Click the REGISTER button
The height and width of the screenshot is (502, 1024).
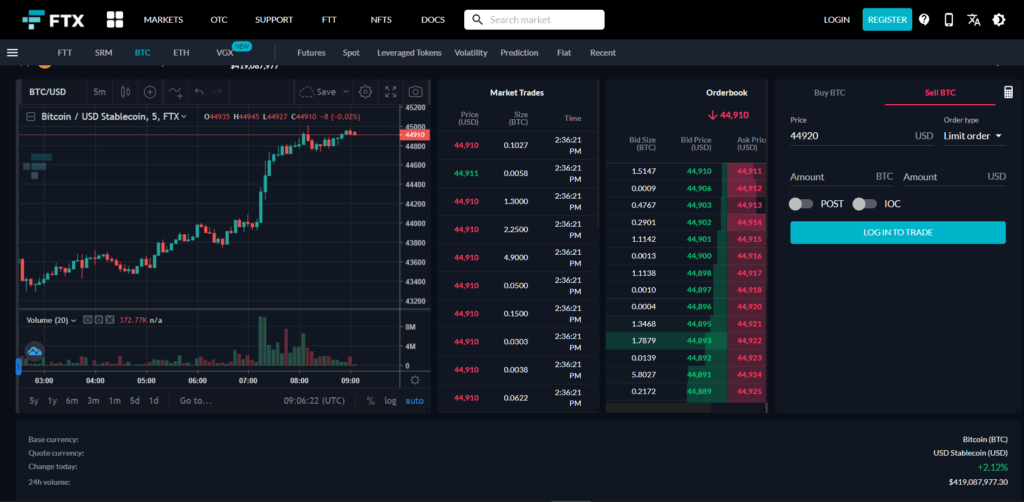[x=887, y=20]
